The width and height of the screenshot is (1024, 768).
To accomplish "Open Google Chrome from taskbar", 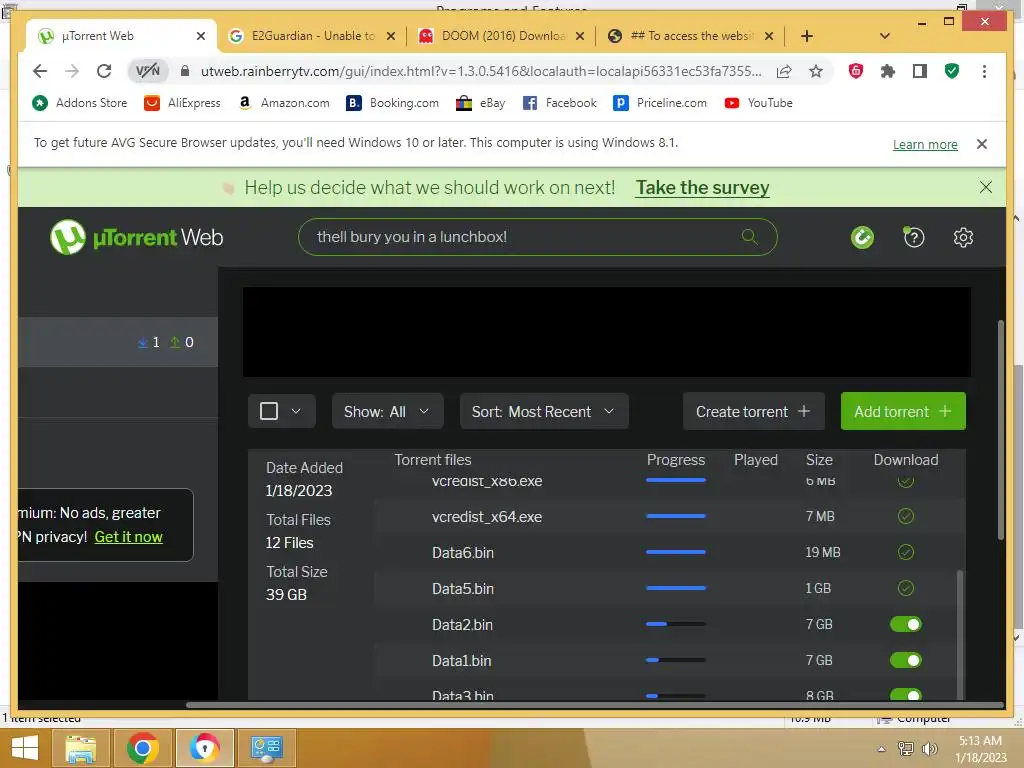I will 142,748.
